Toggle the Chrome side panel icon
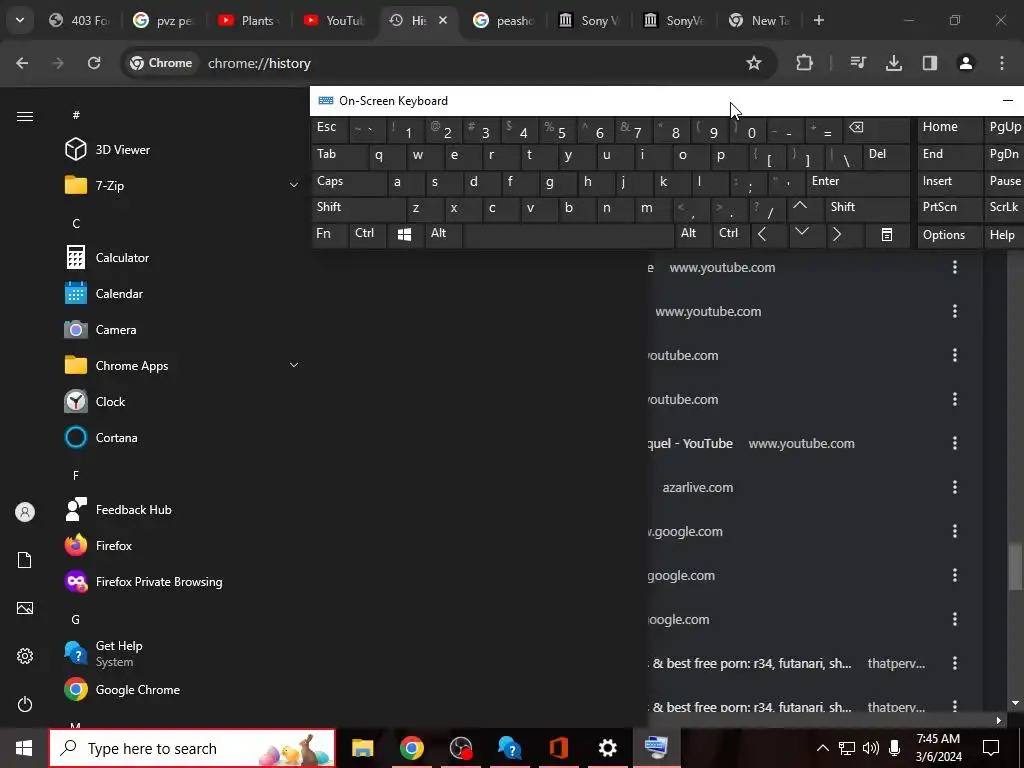 930,63
